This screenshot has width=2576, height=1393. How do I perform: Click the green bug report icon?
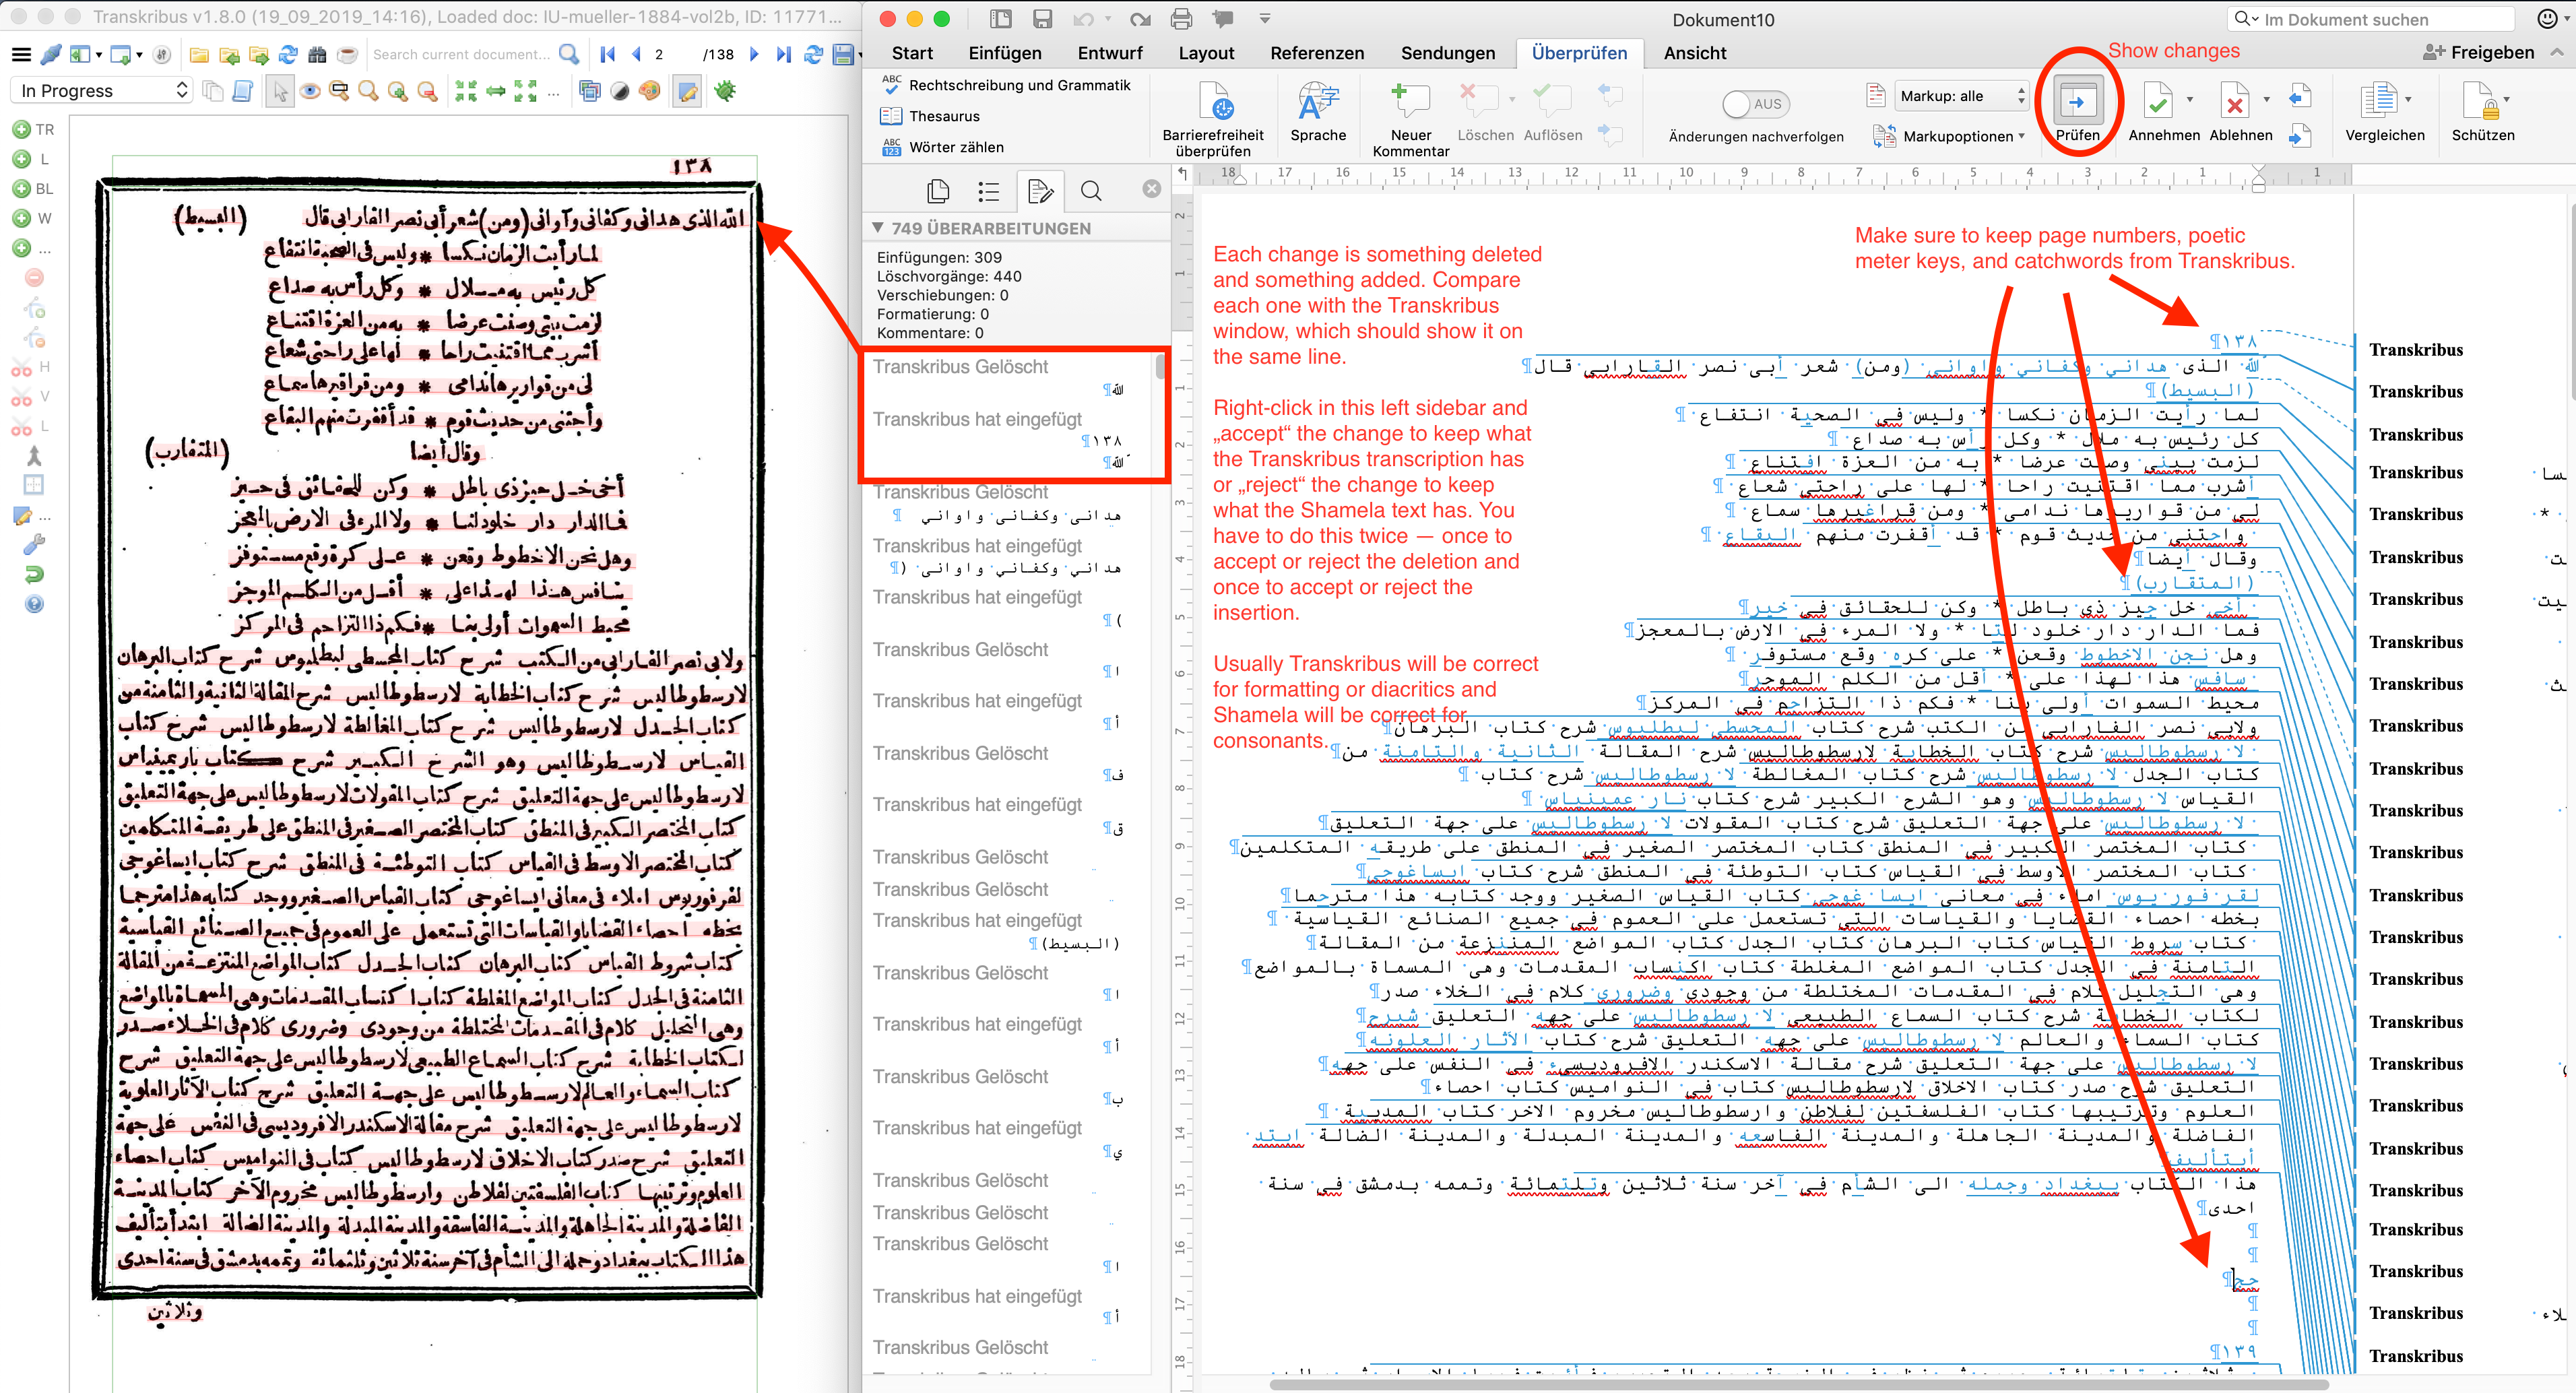pyautogui.click(x=724, y=90)
